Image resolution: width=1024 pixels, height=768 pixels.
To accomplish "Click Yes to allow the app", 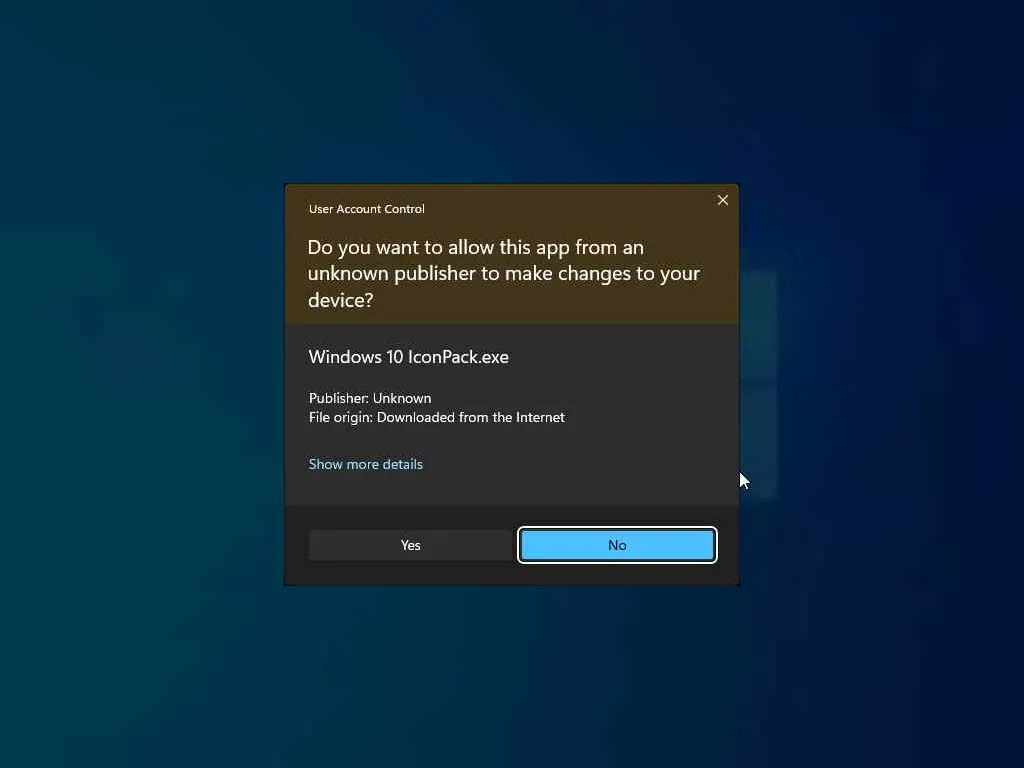I will tap(410, 545).
